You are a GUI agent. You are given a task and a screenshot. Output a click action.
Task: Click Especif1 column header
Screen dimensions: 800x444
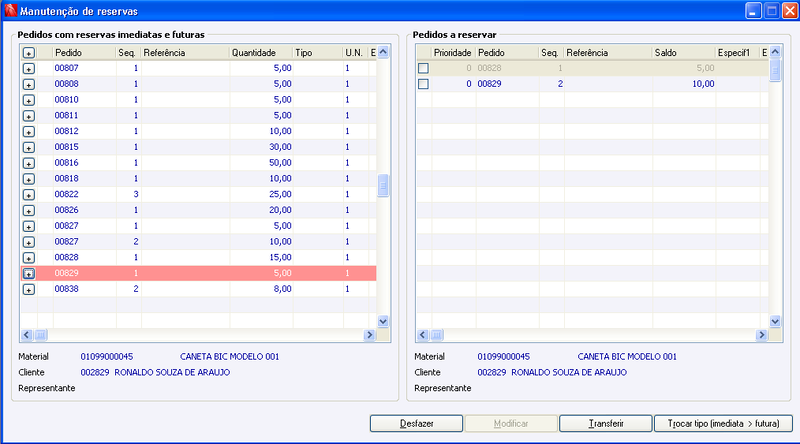pos(738,53)
